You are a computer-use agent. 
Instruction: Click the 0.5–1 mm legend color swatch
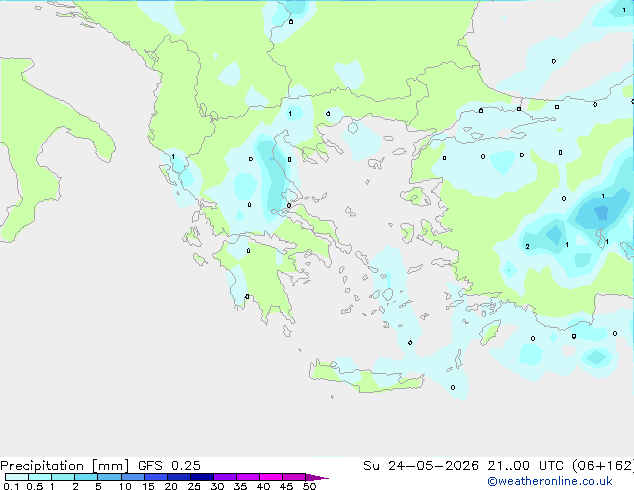click(x=40, y=477)
